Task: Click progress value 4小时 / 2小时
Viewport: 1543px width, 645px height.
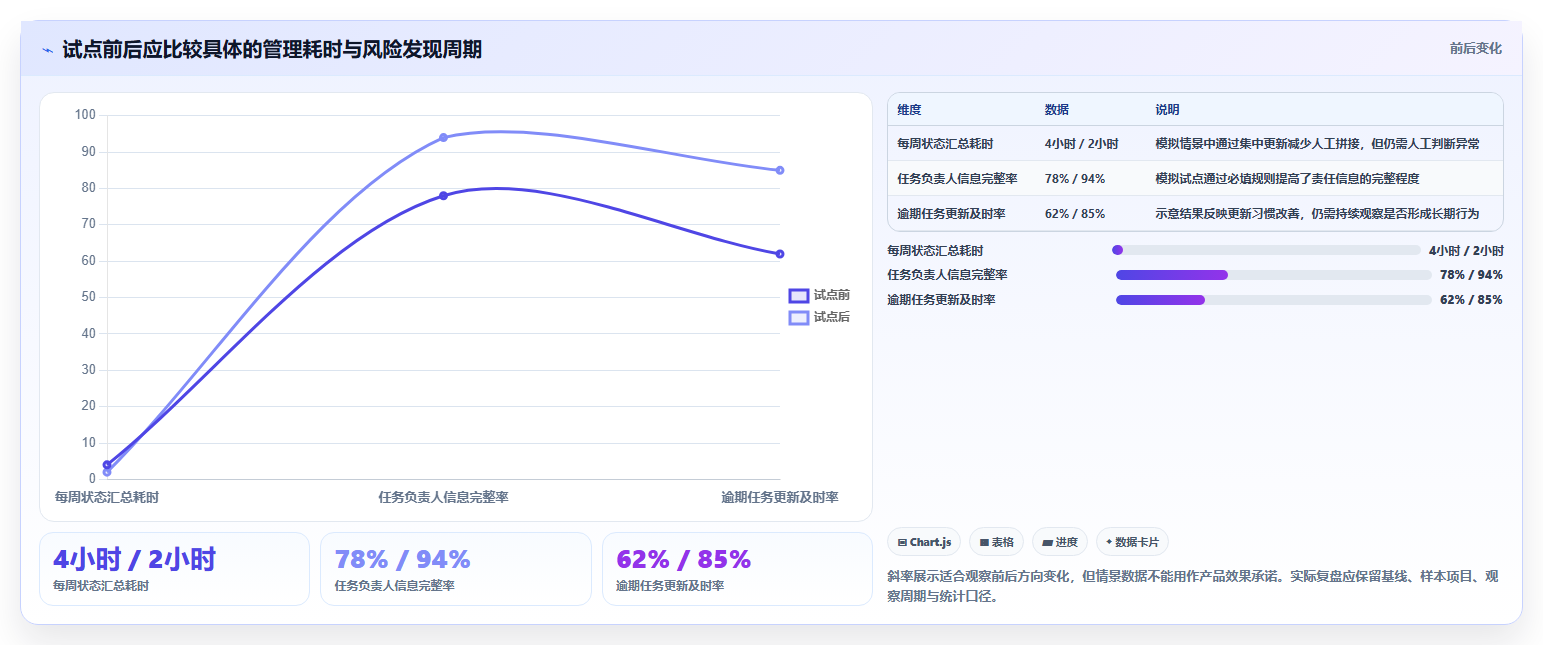Action: 1466,251
